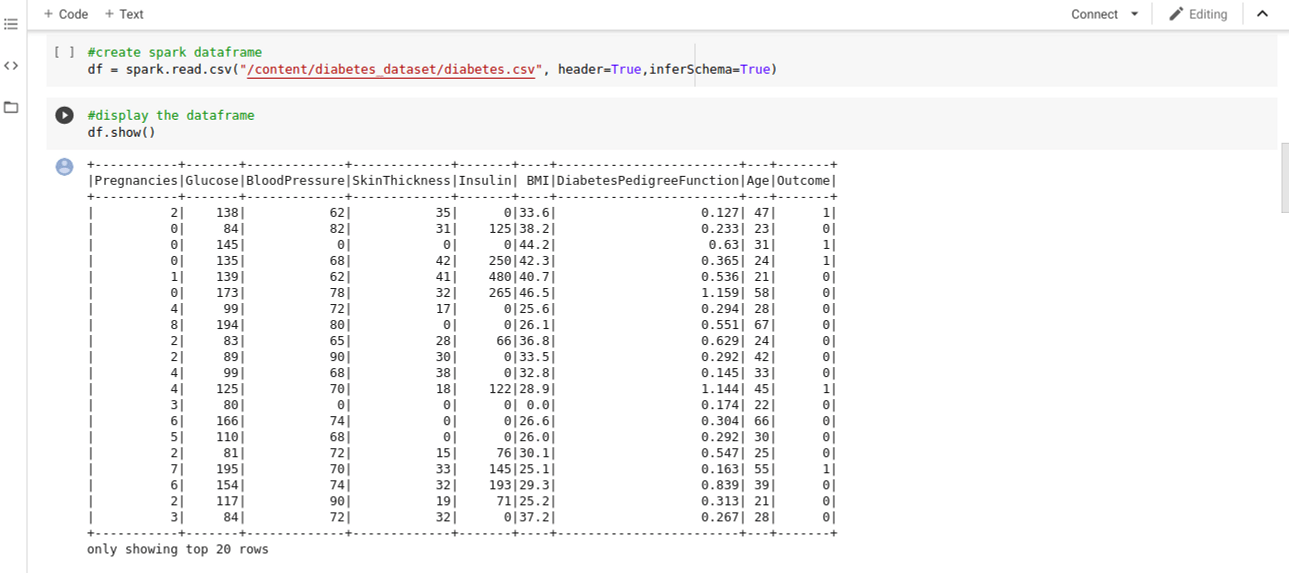Collapse the header with the up chevron
The width and height of the screenshot is (1289, 573).
[1262, 14]
